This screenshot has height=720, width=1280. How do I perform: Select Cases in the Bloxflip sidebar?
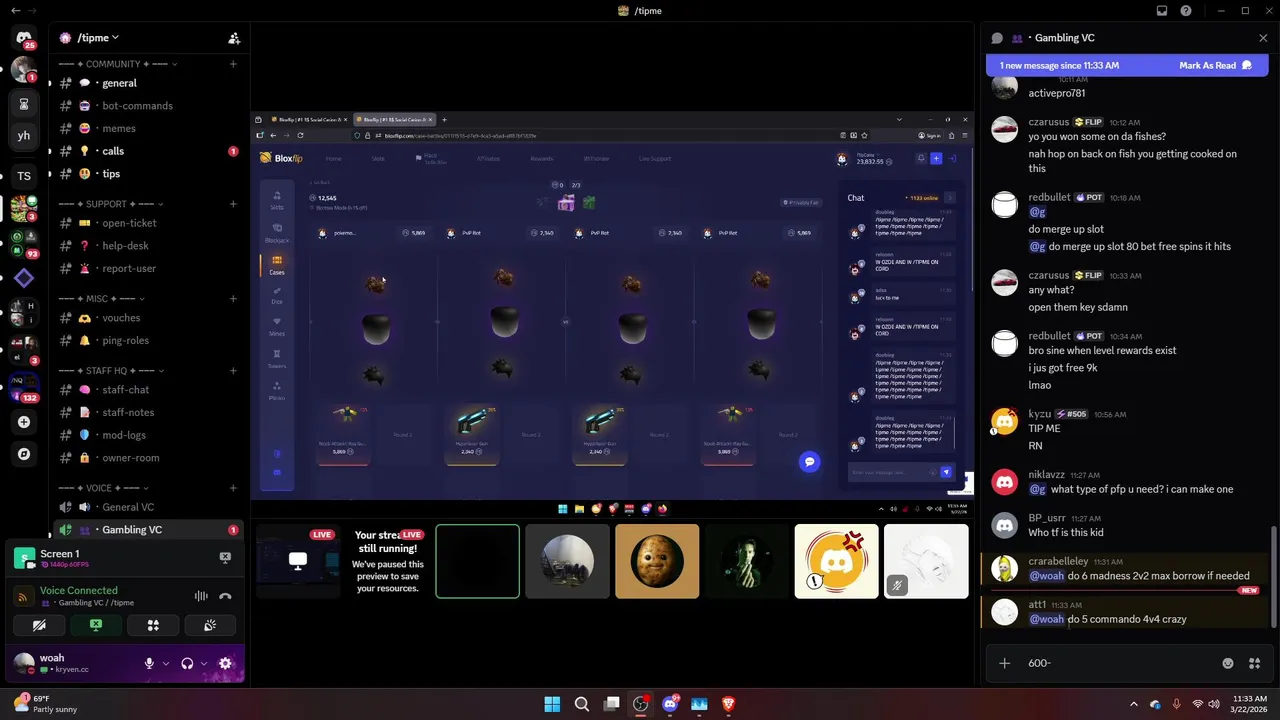point(277,265)
